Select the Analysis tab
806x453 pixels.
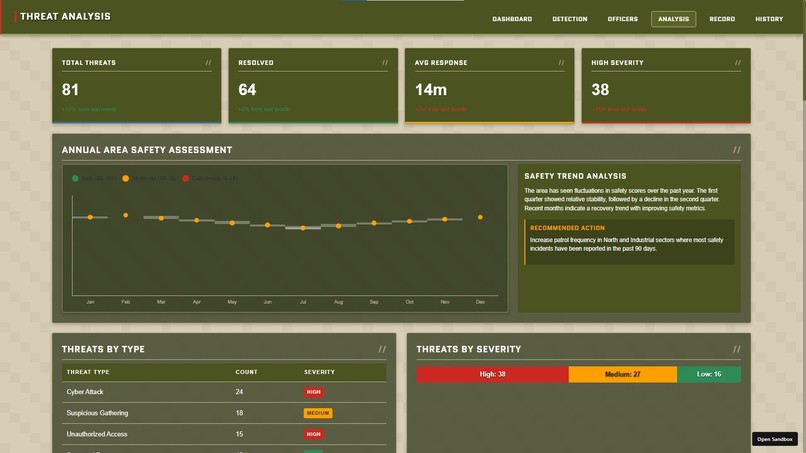pyautogui.click(x=673, y=19)
